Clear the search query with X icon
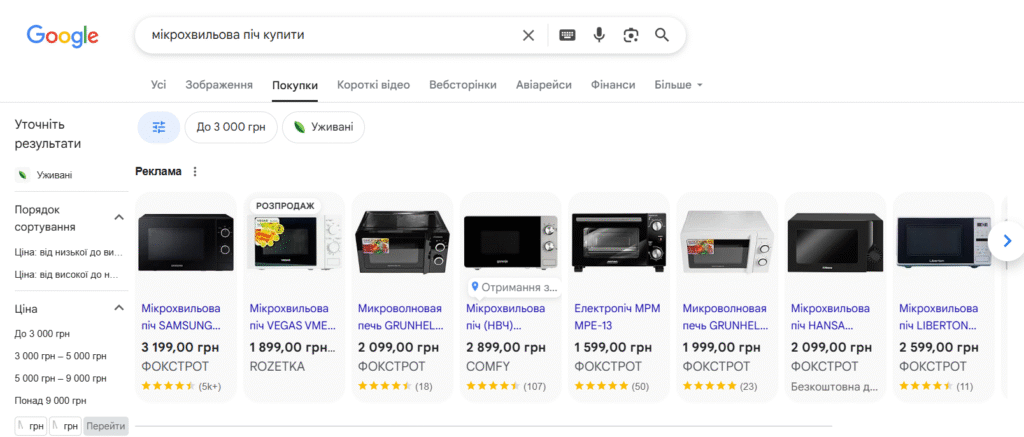Screen dimensions: 1024x437 tap(529, 35)
